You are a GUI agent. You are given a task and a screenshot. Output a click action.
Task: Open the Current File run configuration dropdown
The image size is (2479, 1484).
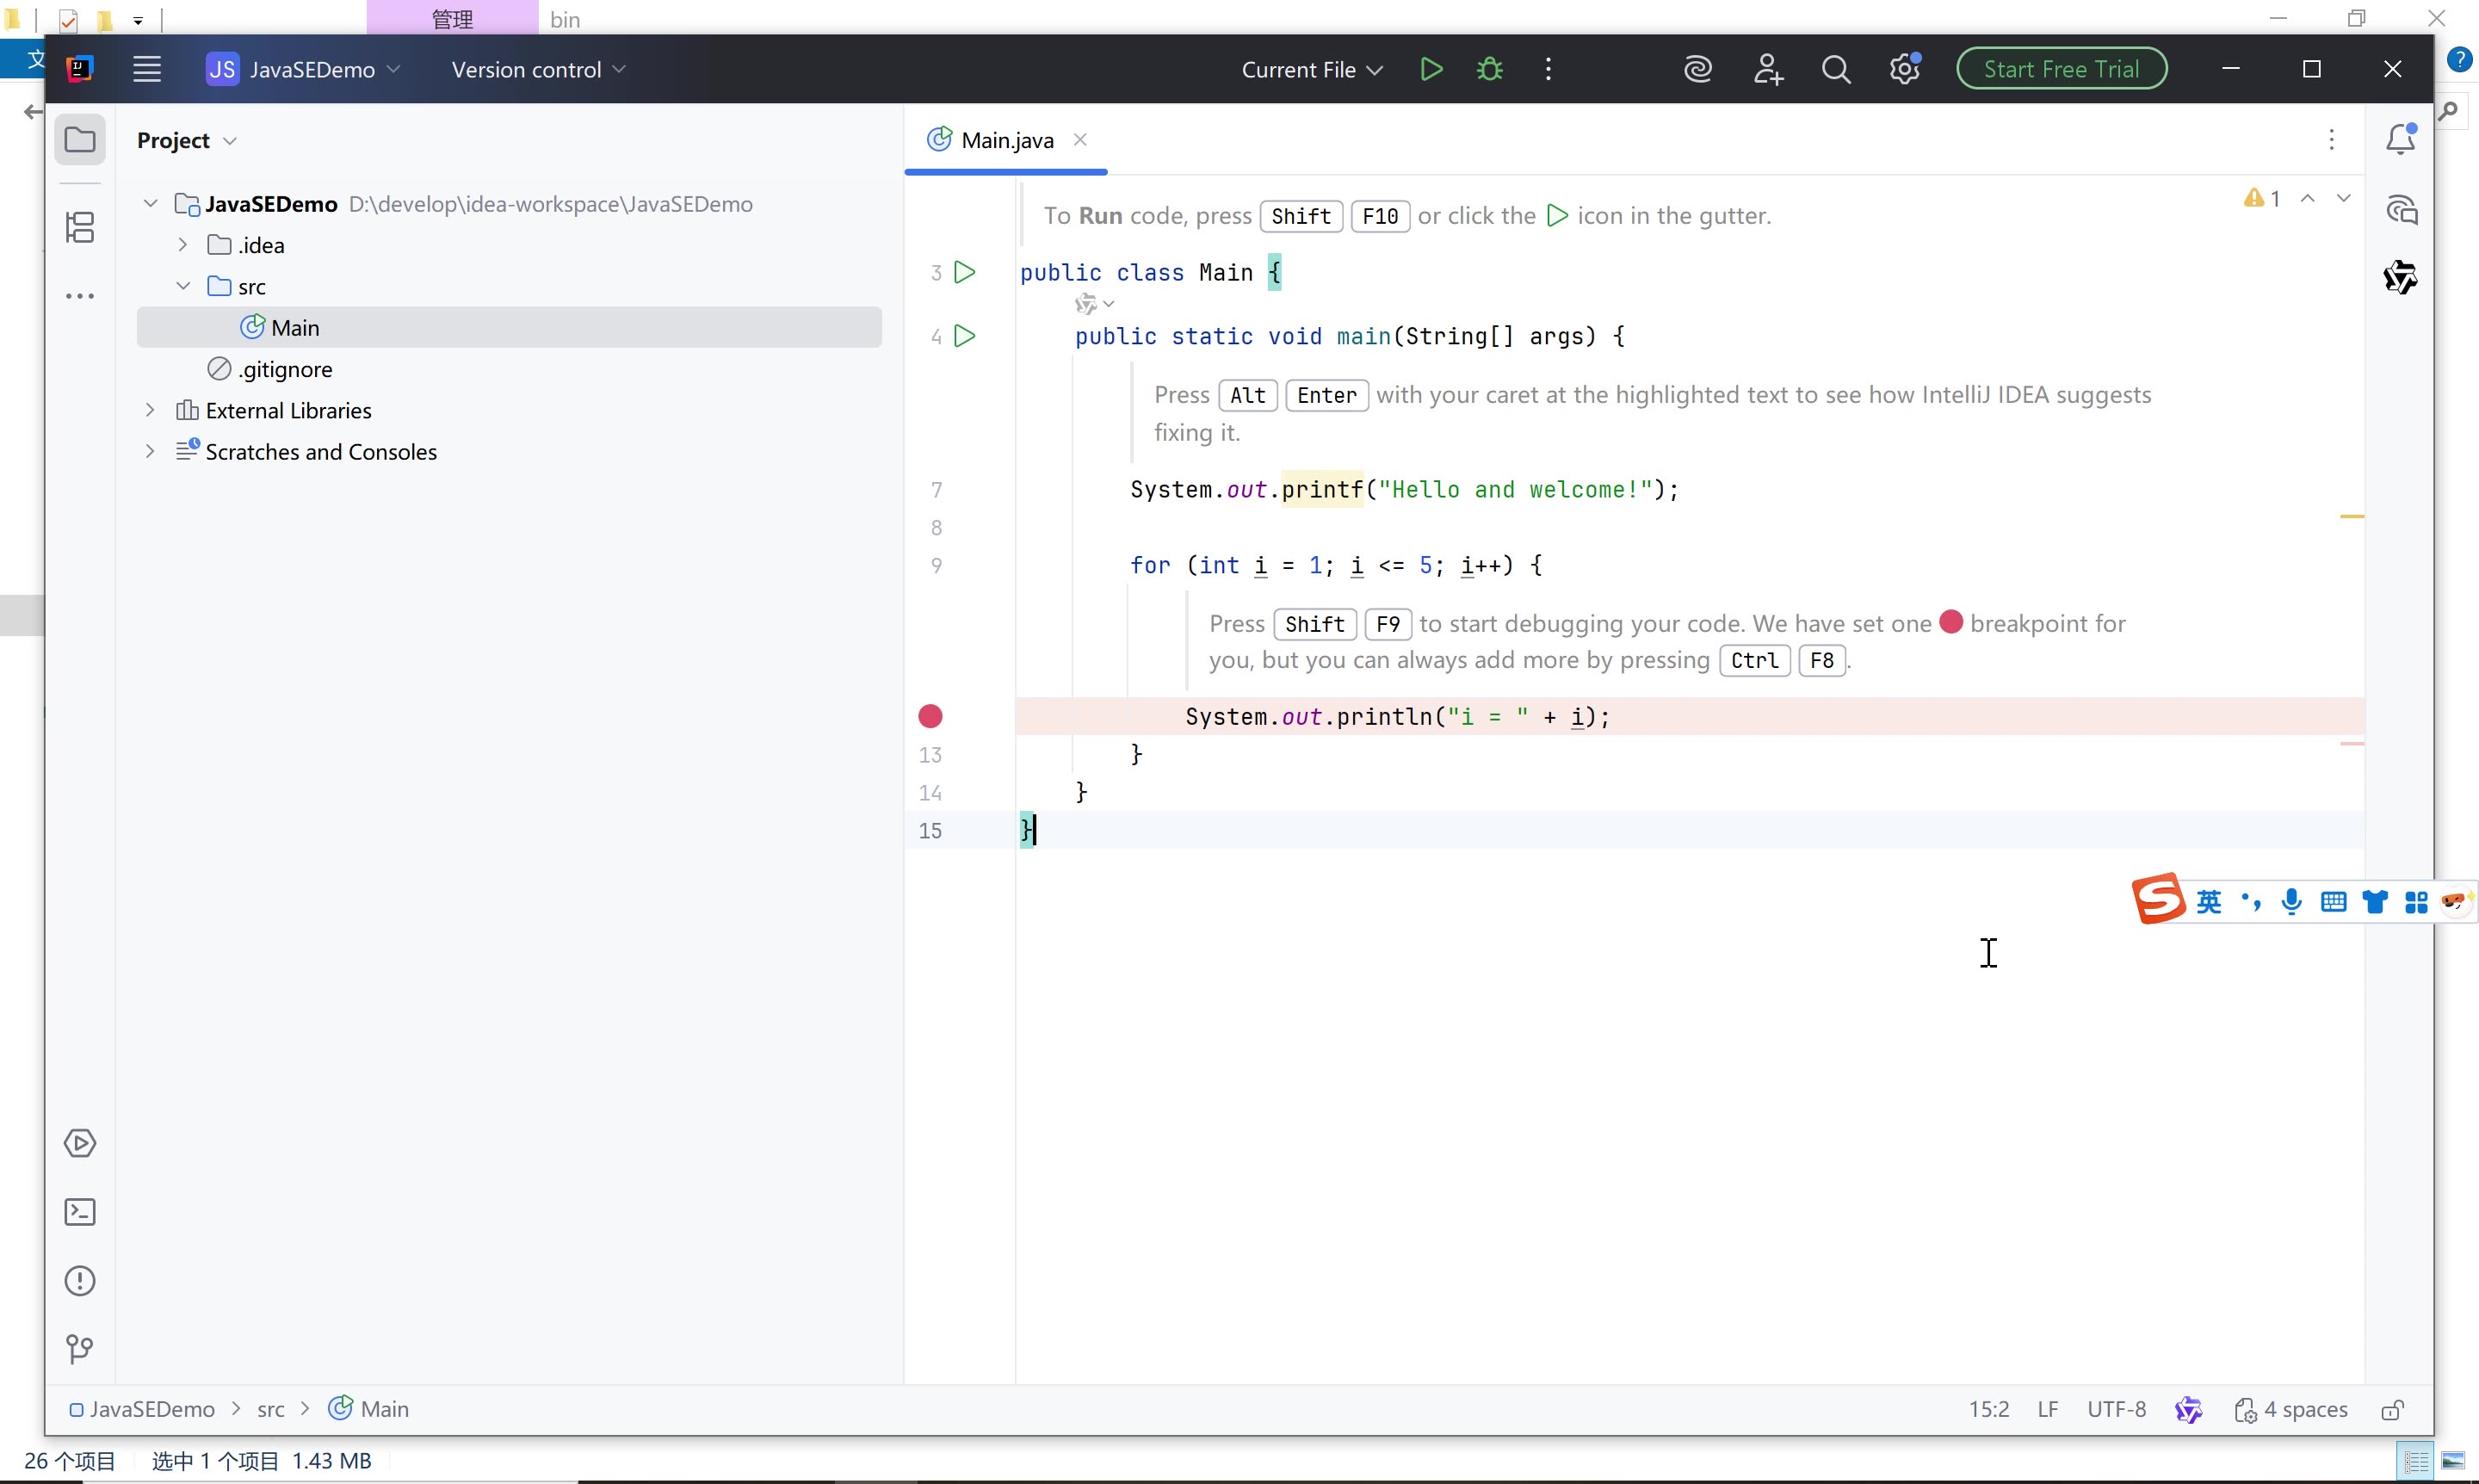coord(1312,70)
